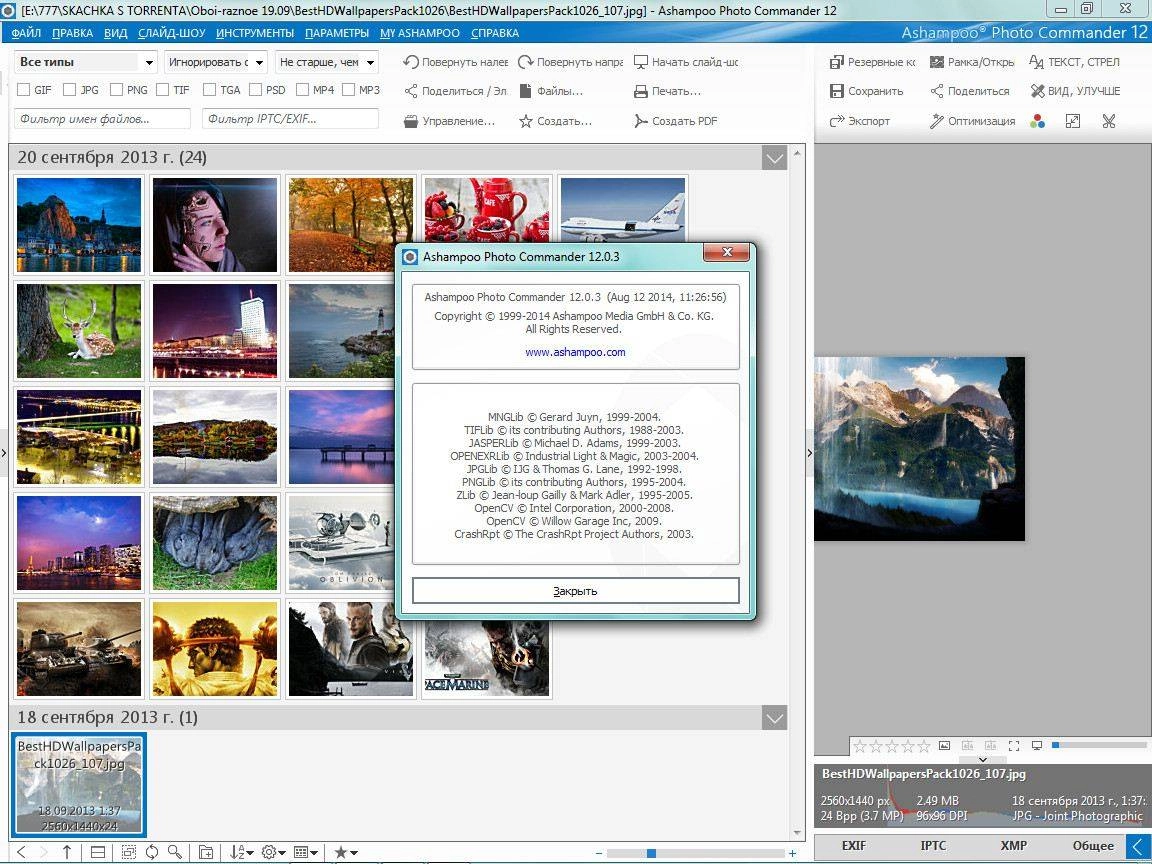Open the ФАЙЛ menu
The width and height of the screenshot is (1152, 864).
point(26,33)
